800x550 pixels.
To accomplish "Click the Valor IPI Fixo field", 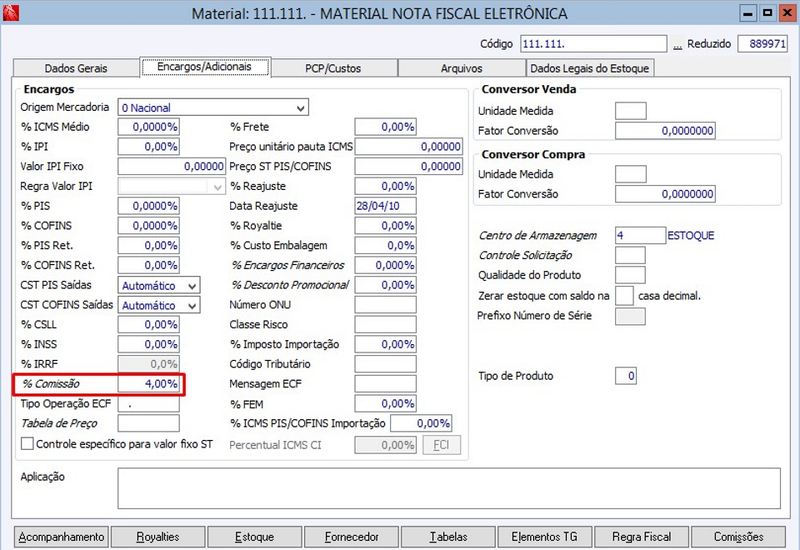I will 171,166.
